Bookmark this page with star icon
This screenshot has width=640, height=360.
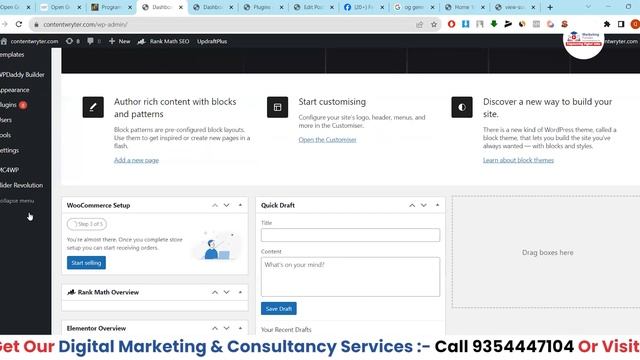(x=434, y=24)
